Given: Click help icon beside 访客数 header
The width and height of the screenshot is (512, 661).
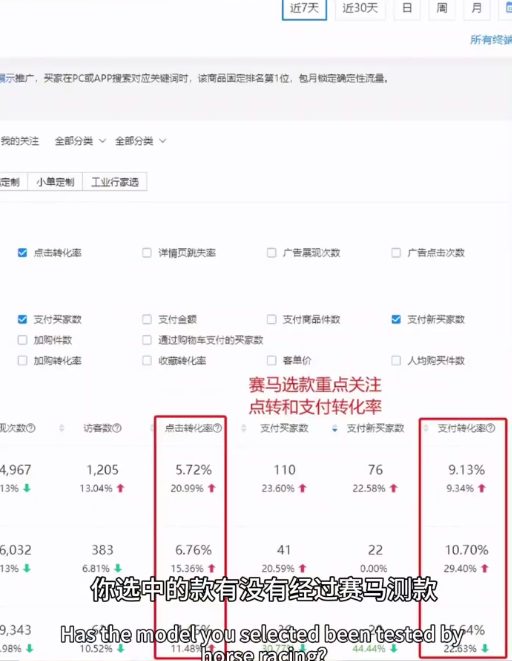Looking at the screenshot, I should click(x=117, y=428).
